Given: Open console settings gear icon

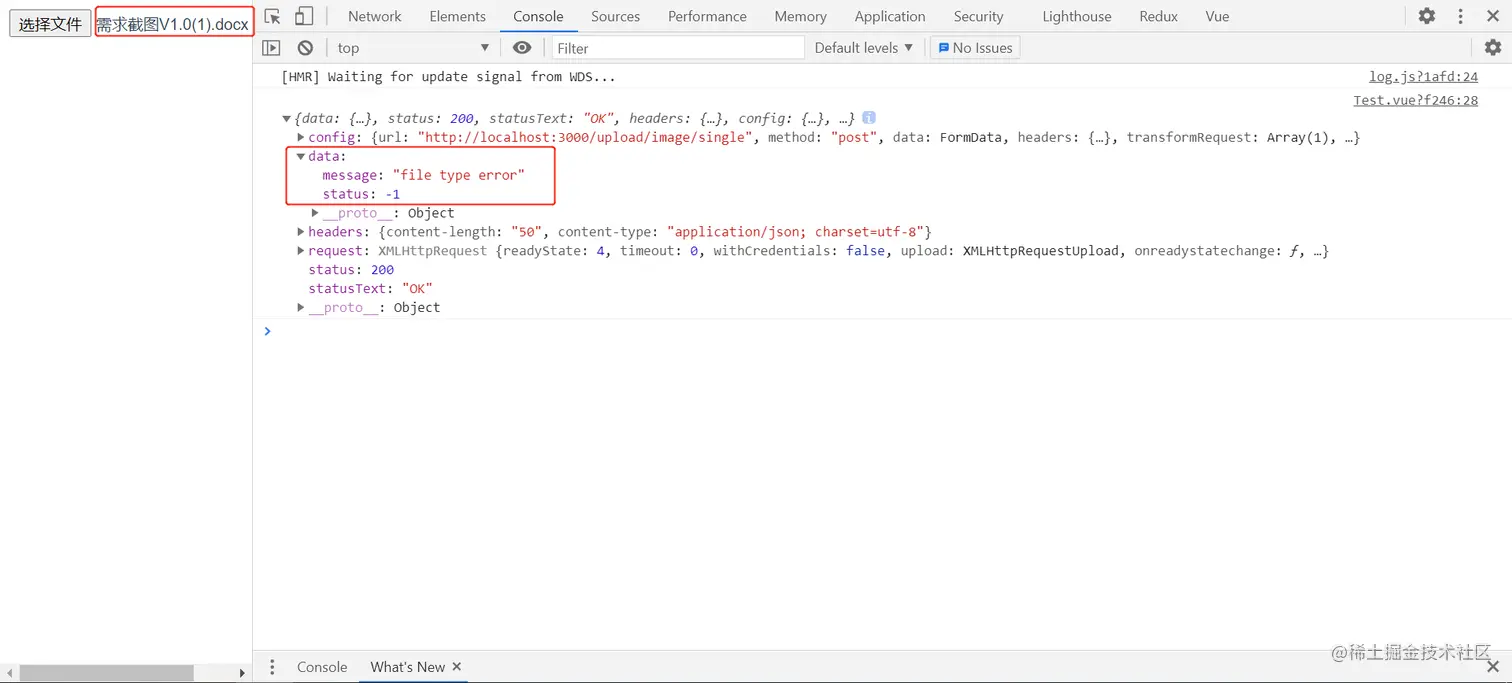Looking at the screenshot, I should pyautogui.click(x=1493, y=48).
